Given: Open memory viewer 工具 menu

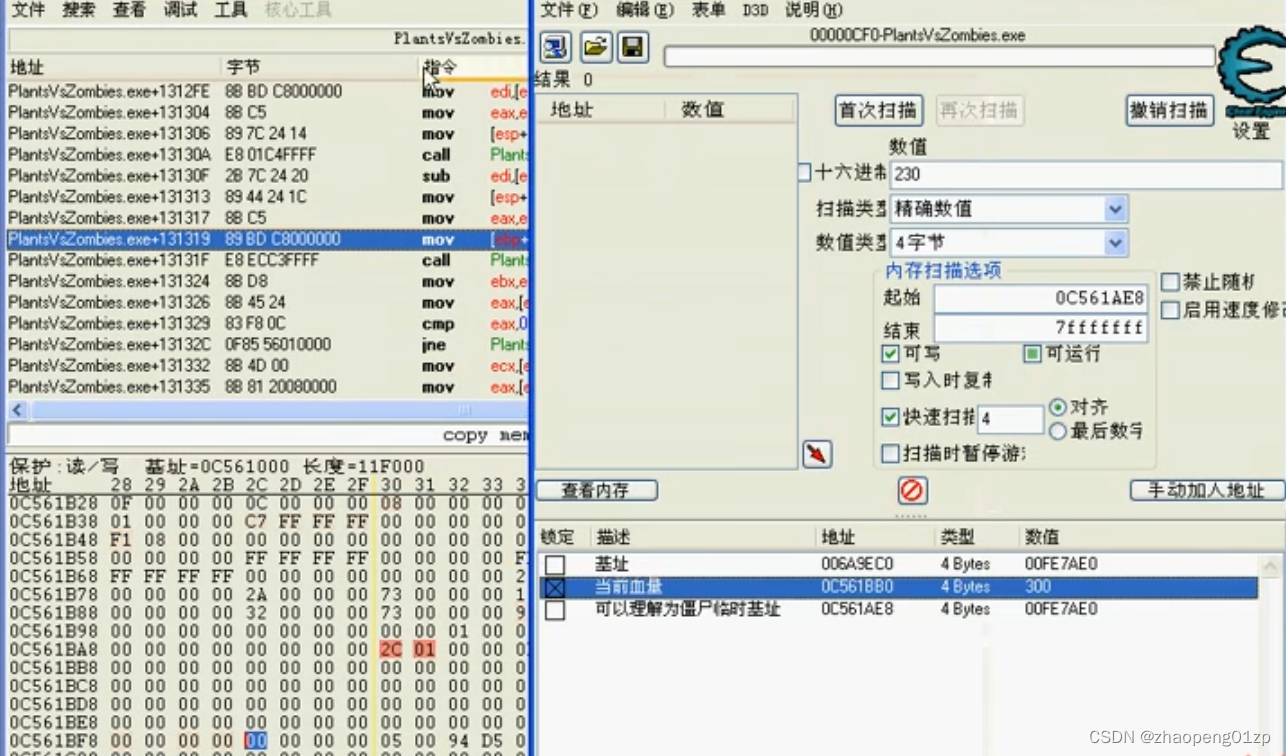Looking at the screenshot, I should coord(231,10).
